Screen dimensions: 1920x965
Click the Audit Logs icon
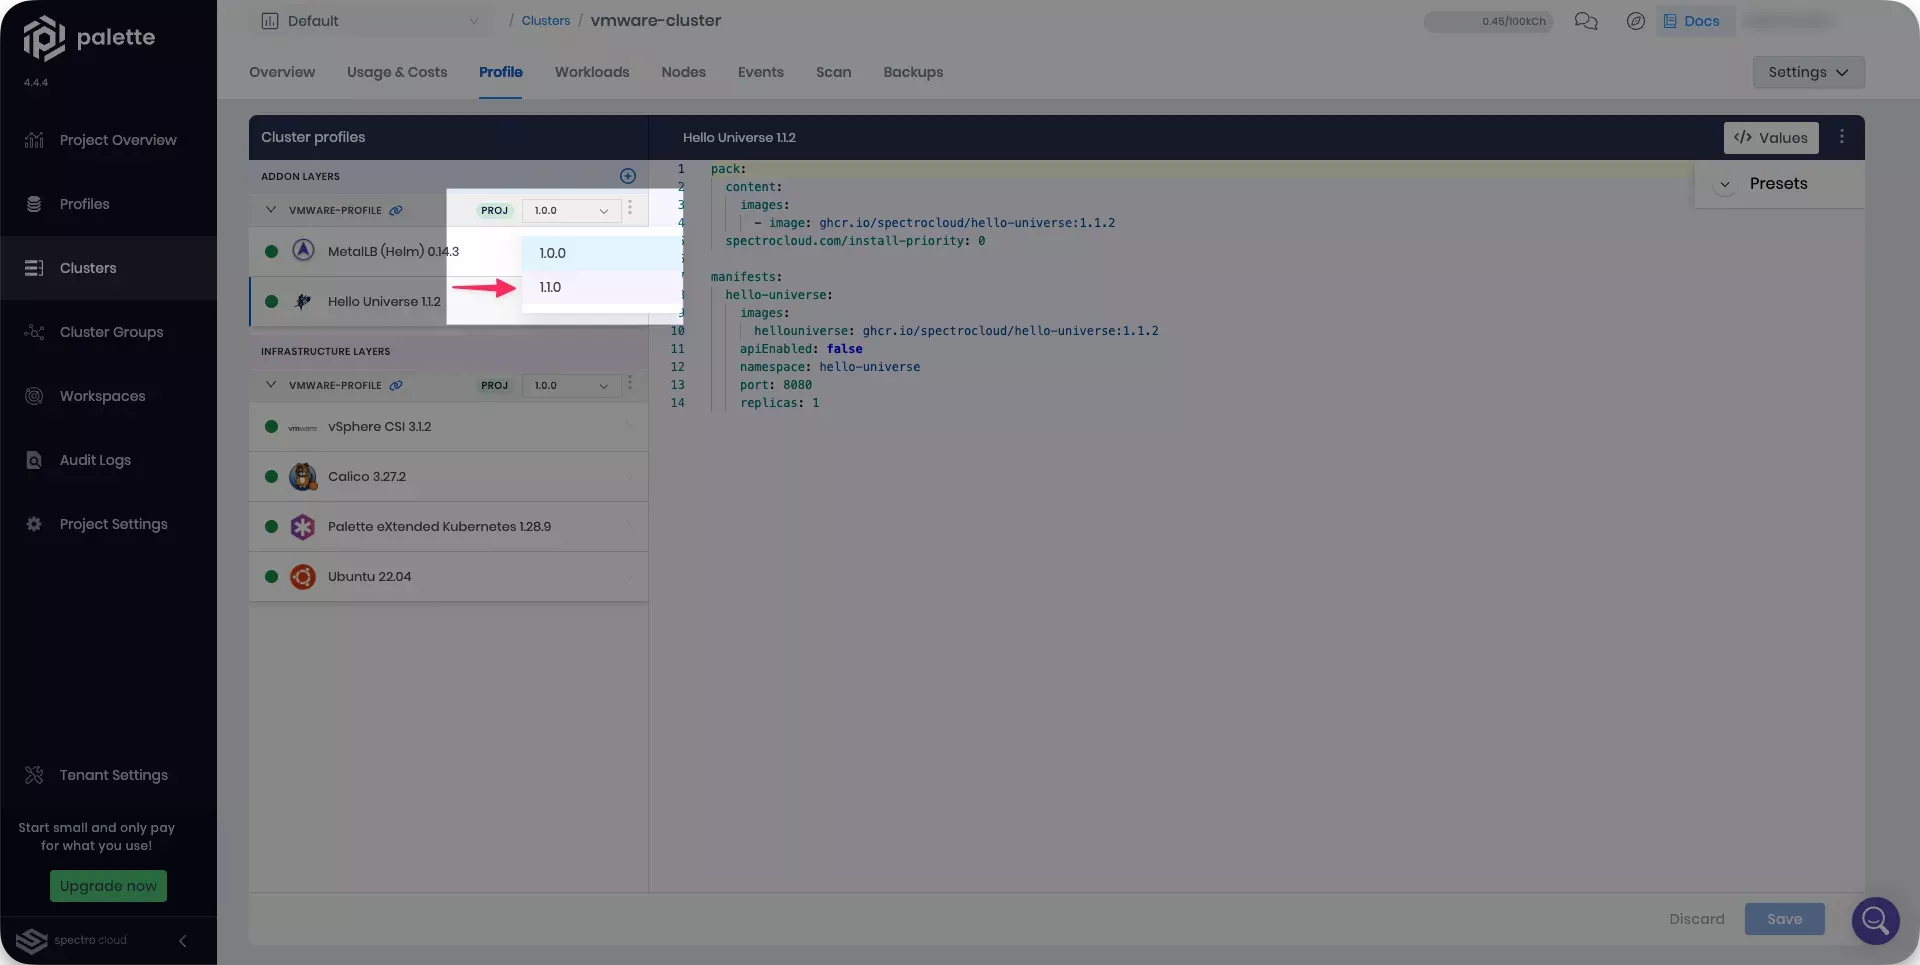coord(34,460)
